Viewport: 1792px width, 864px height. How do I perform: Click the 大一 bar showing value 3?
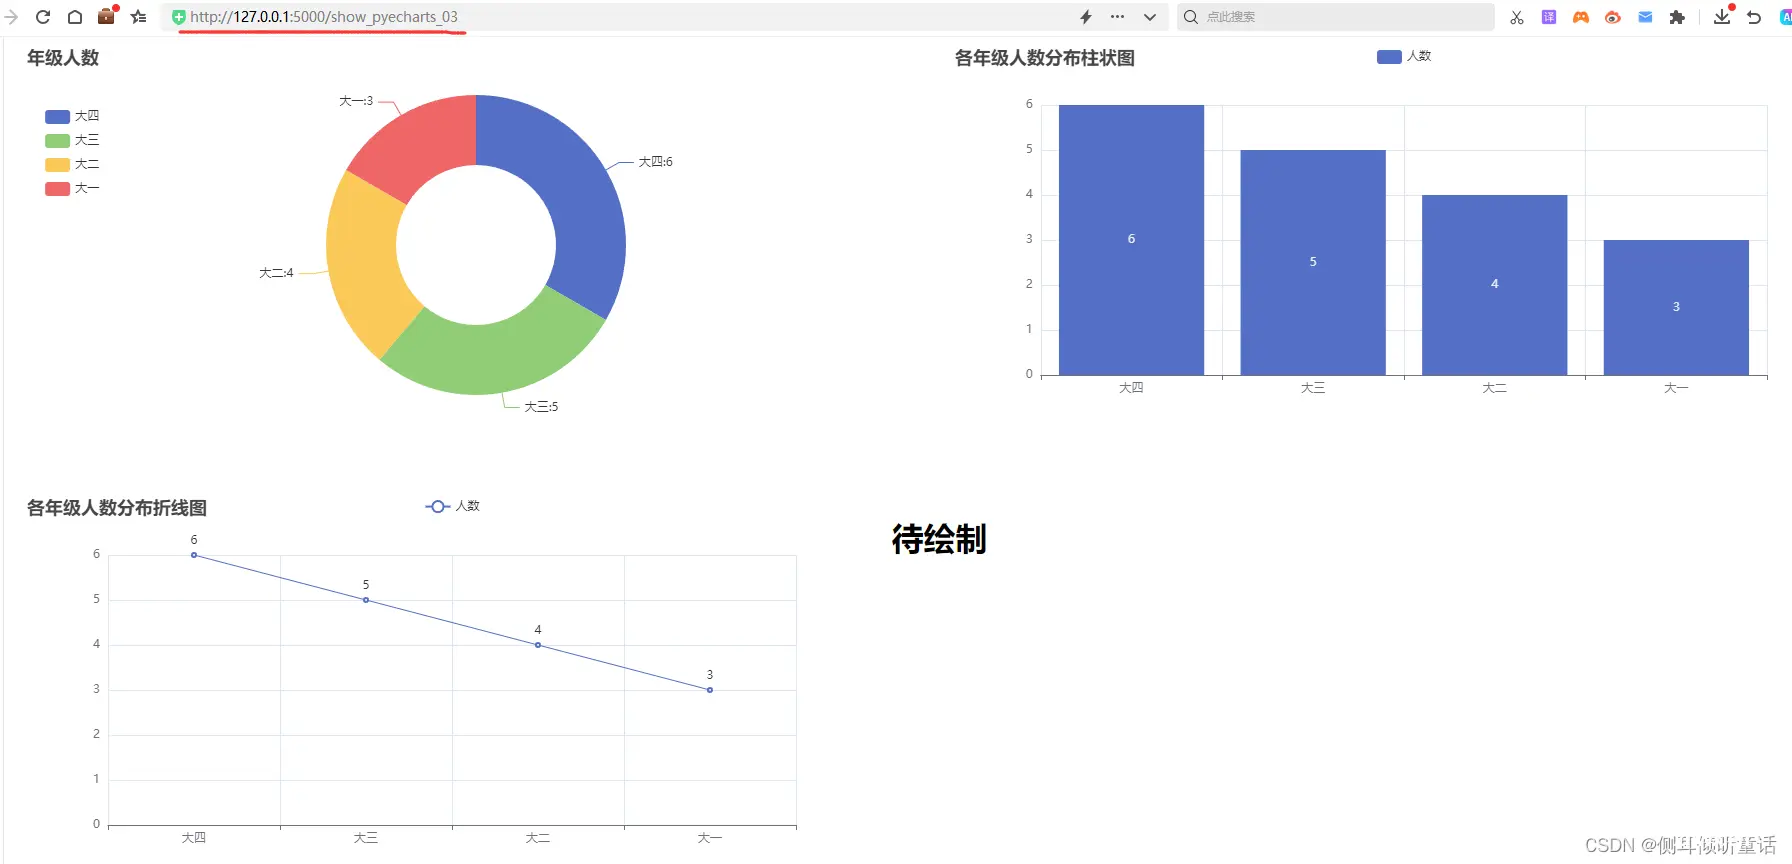click(x=1676, y=307)
